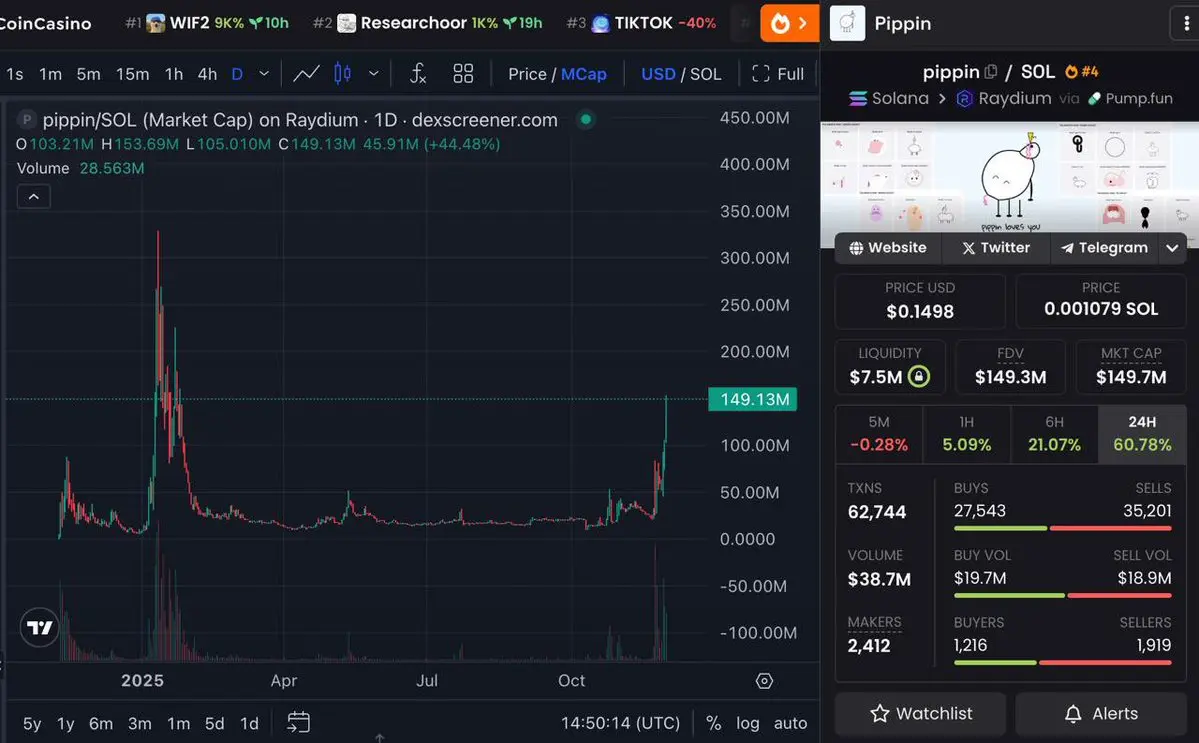Switch to the 4h timeframe

[207, 74]
